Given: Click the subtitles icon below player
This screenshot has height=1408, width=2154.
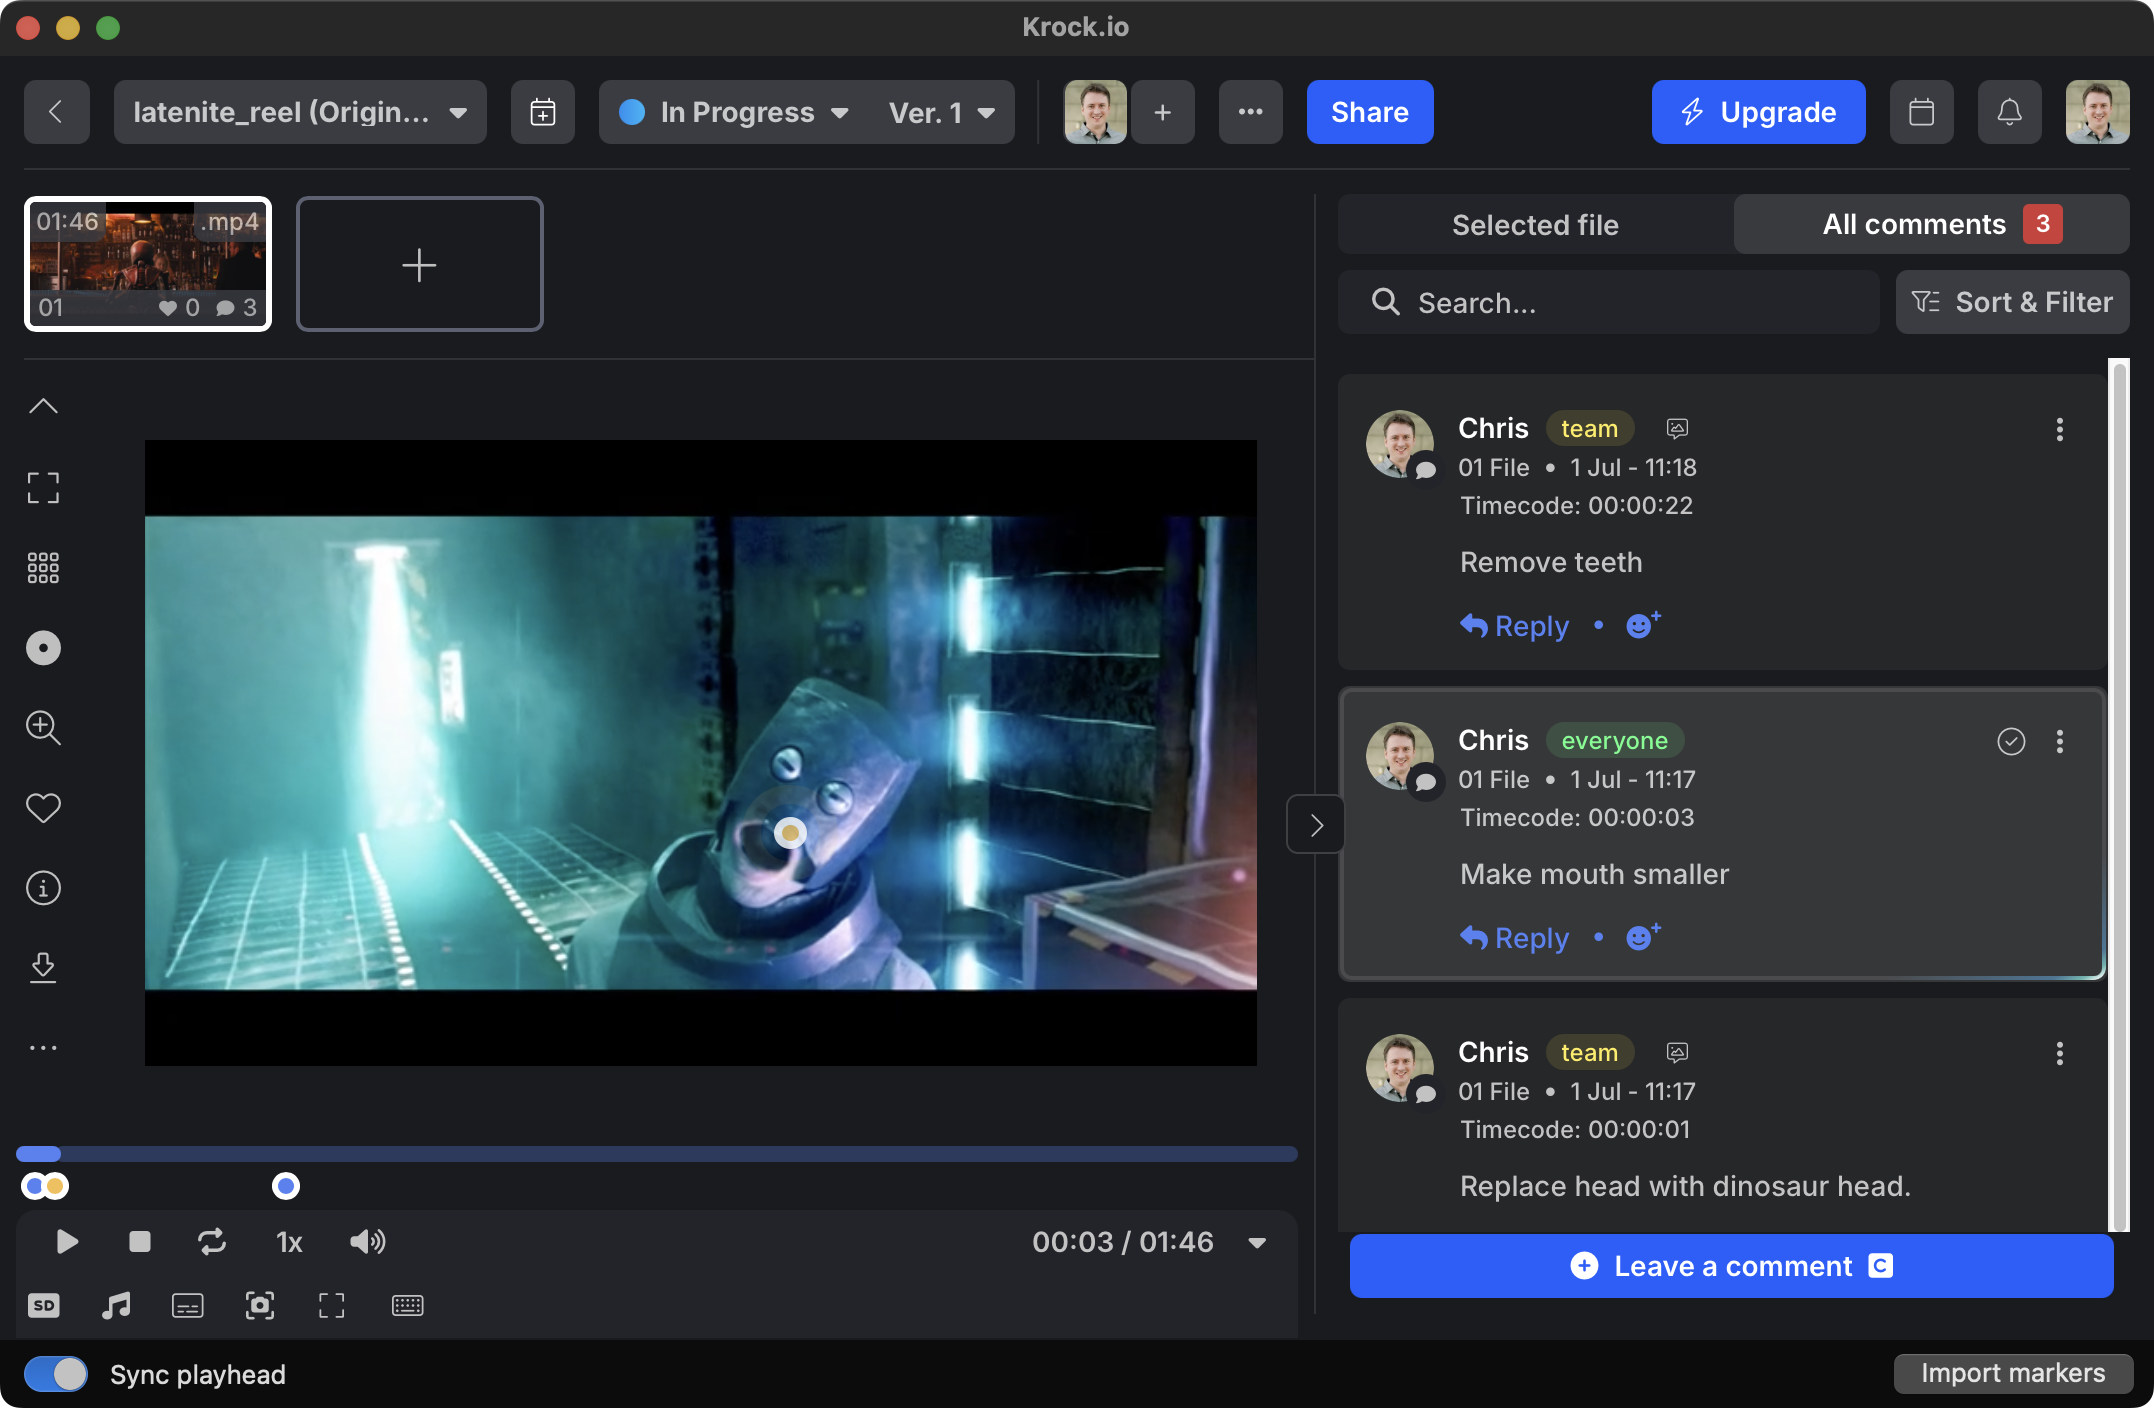Looking at the screenshot, I should coord(188,1306).
